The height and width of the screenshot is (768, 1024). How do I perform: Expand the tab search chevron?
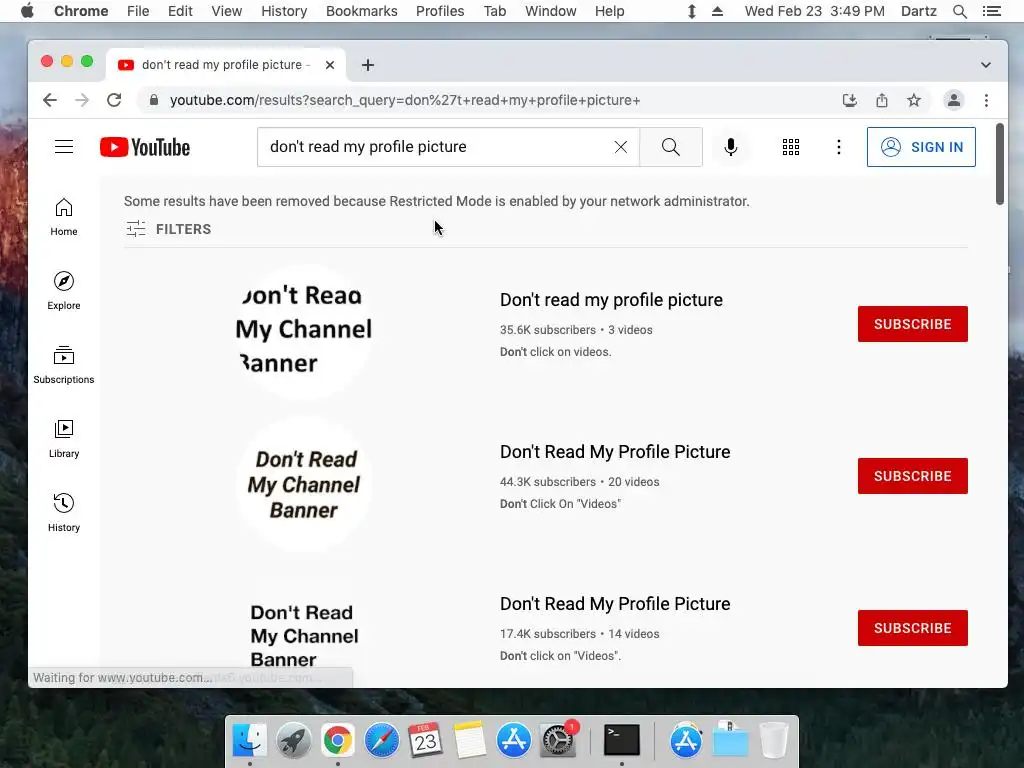[986, 65]
